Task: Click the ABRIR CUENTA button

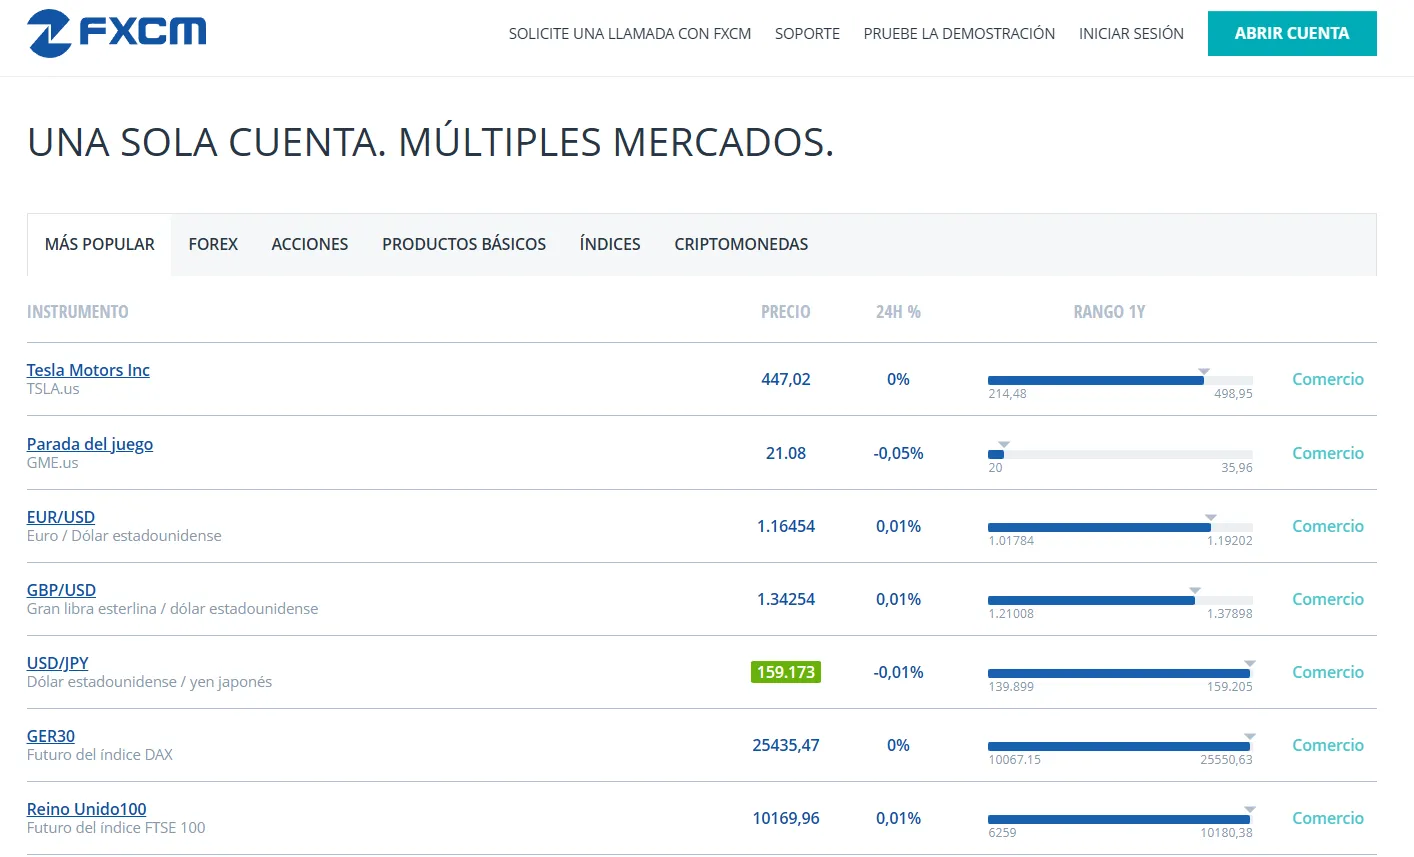Action: click(x=1292, y=33)
